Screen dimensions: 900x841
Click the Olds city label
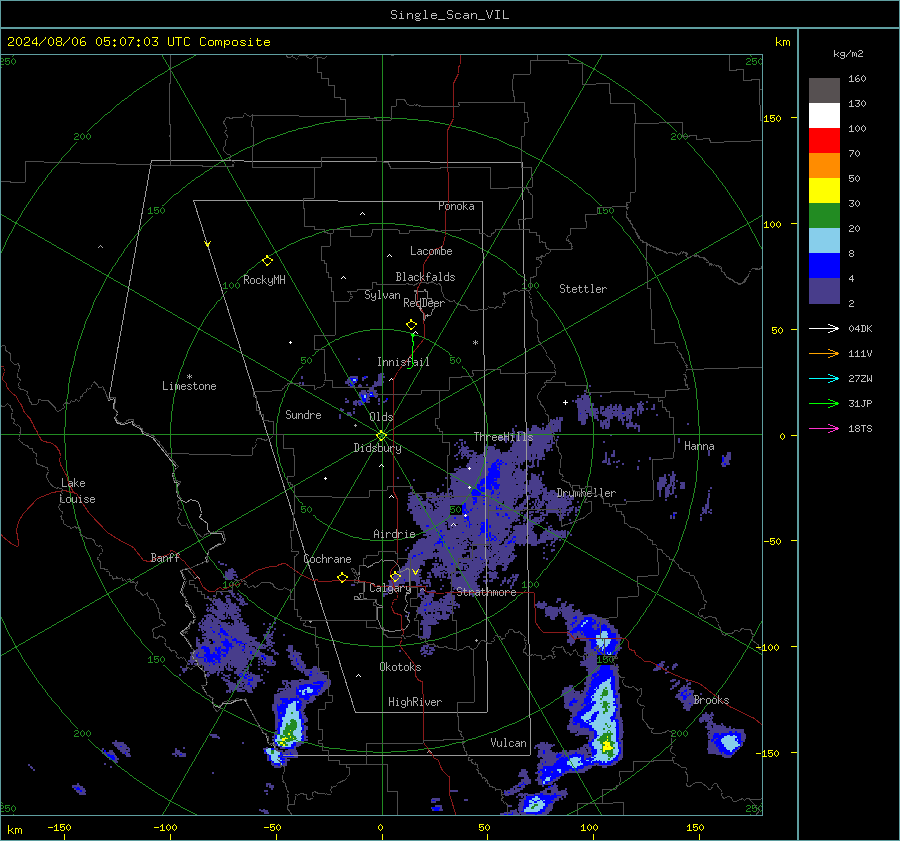coord(381,417)
